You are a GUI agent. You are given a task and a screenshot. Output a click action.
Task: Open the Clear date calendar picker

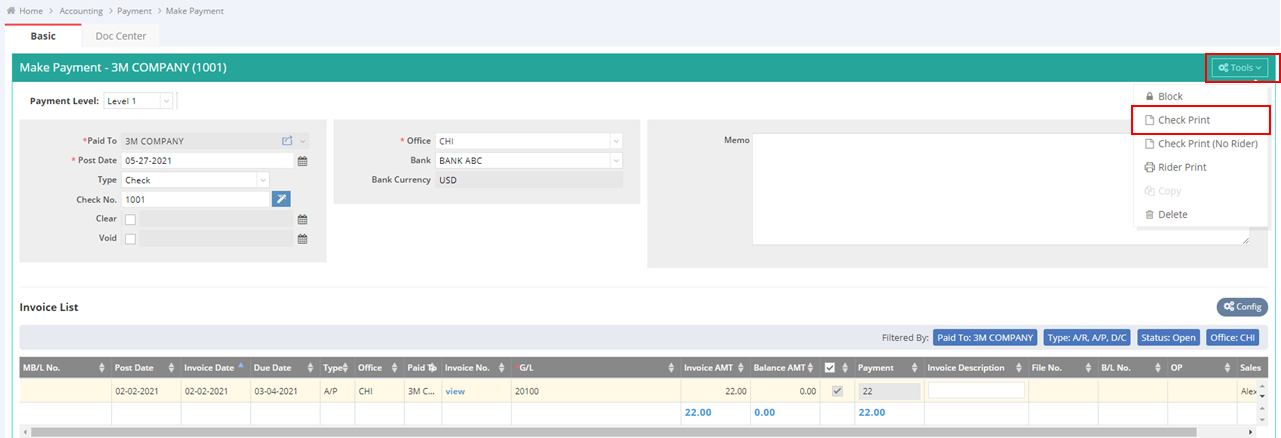tap(302, 219)
